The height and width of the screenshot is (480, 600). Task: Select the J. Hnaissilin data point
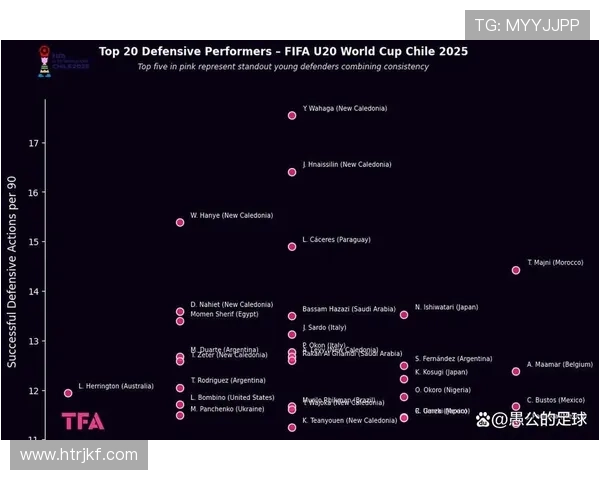[x=292, y=172]
